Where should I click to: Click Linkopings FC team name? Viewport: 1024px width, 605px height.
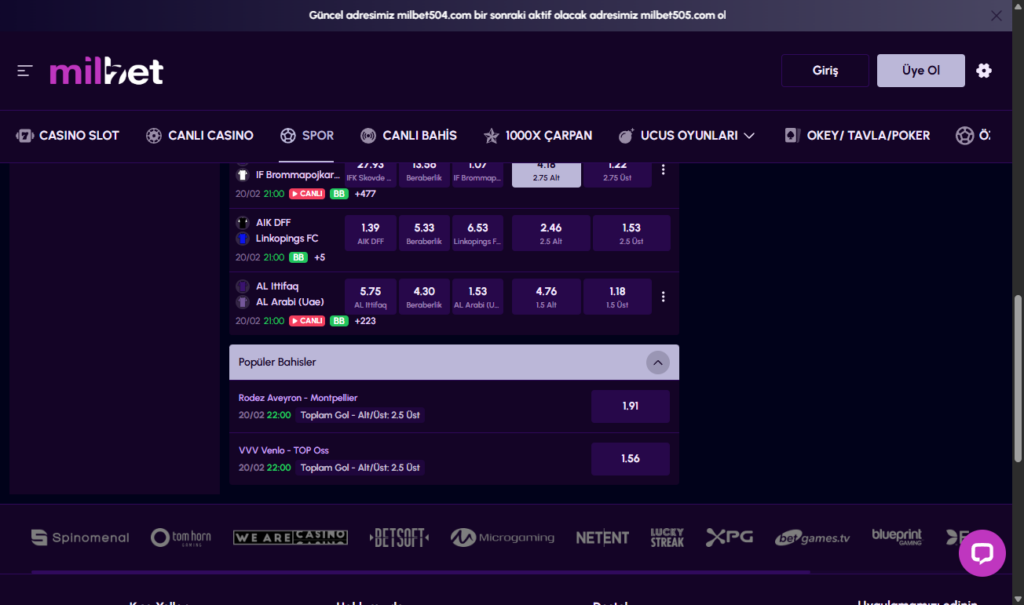pos(287,238)
